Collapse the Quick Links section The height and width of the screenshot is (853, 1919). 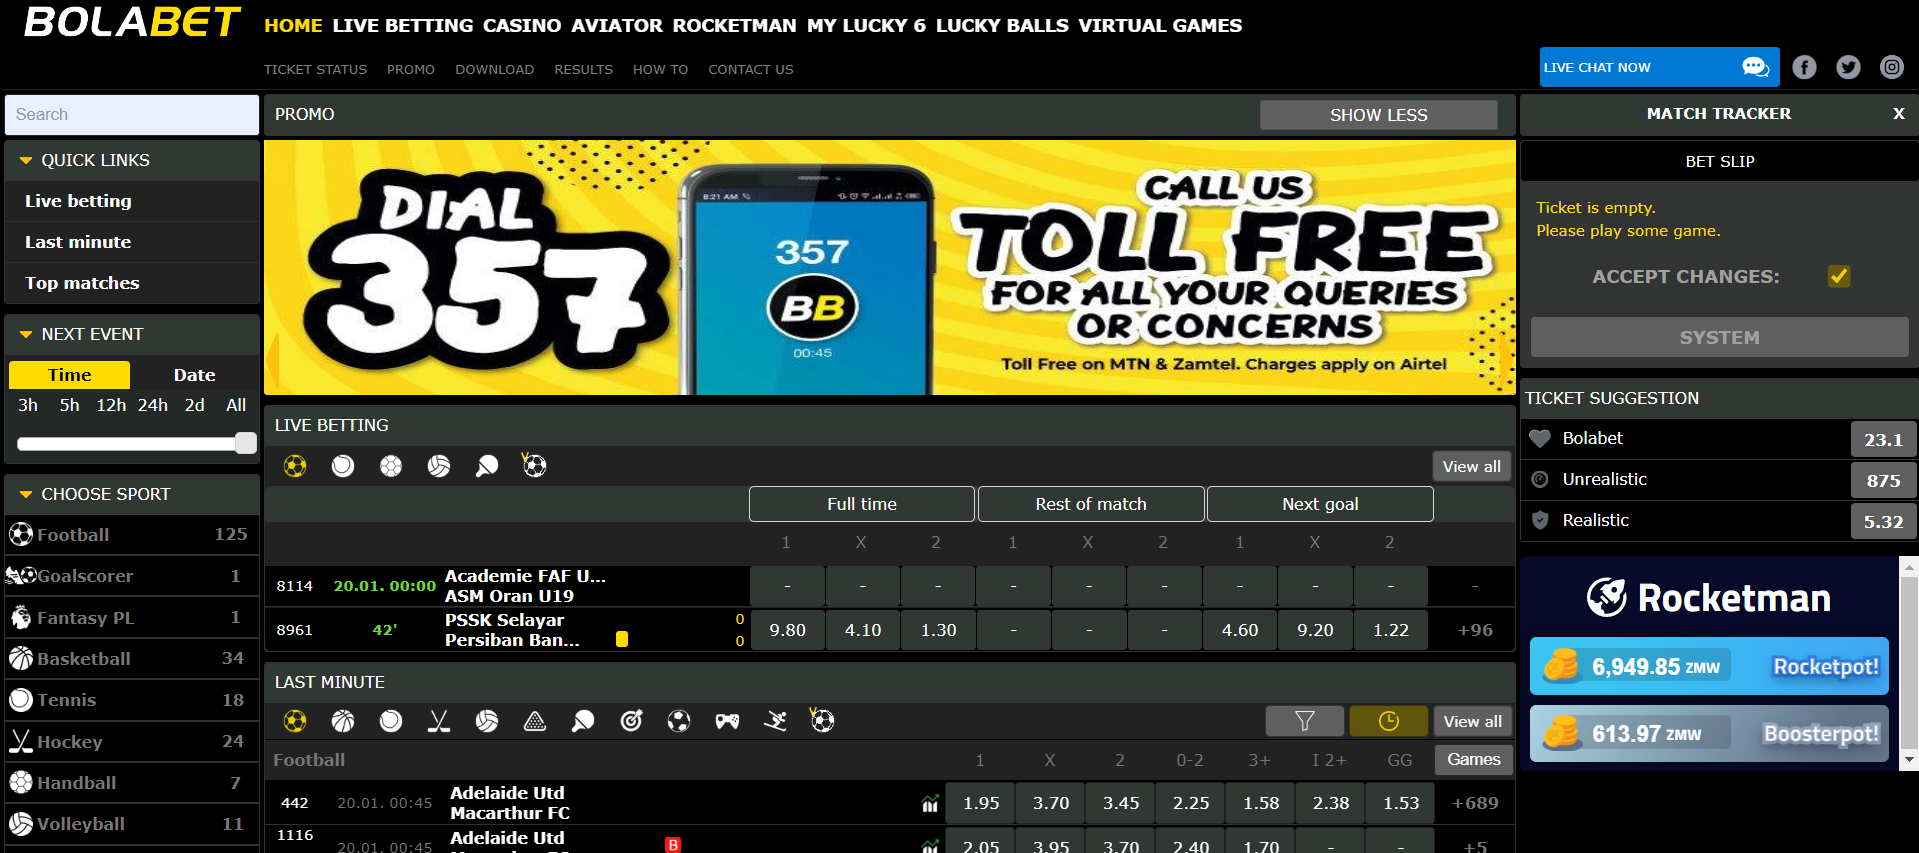pos(26,161)
